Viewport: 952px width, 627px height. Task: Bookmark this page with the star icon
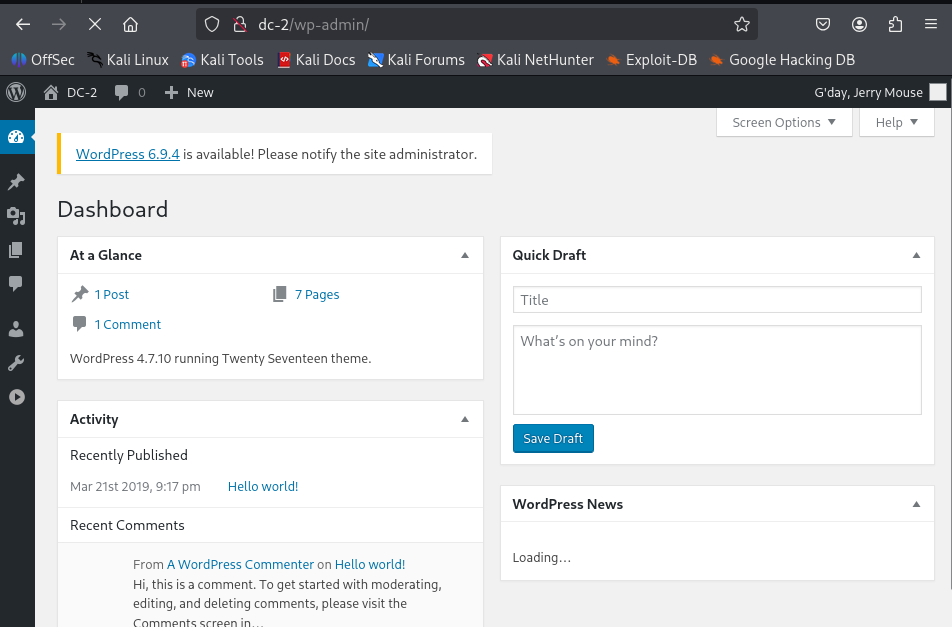pyautogui.click(x=741, y=24)
